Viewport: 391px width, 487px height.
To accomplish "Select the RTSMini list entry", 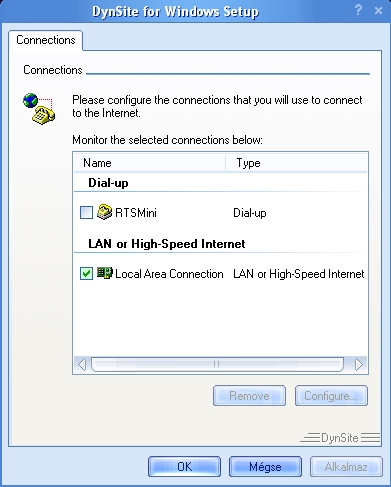I will pyautogui.click(x=136, y=213).
